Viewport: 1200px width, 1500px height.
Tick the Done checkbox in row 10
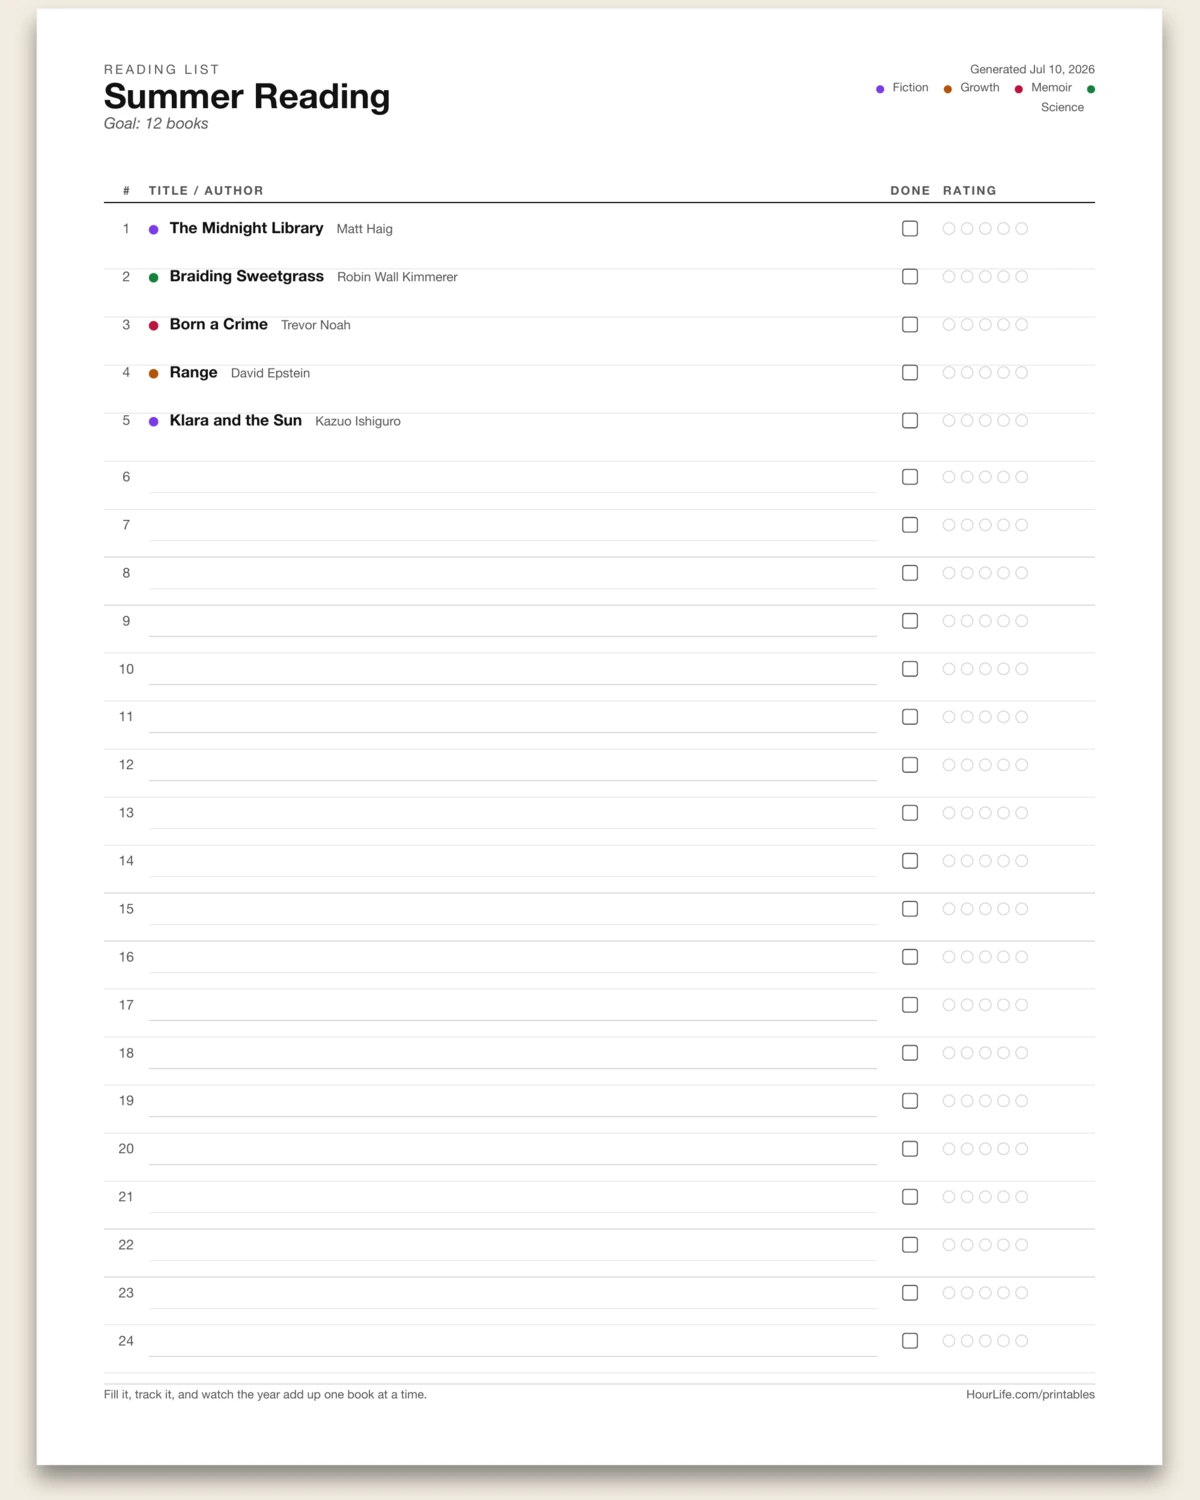point(910,669)
